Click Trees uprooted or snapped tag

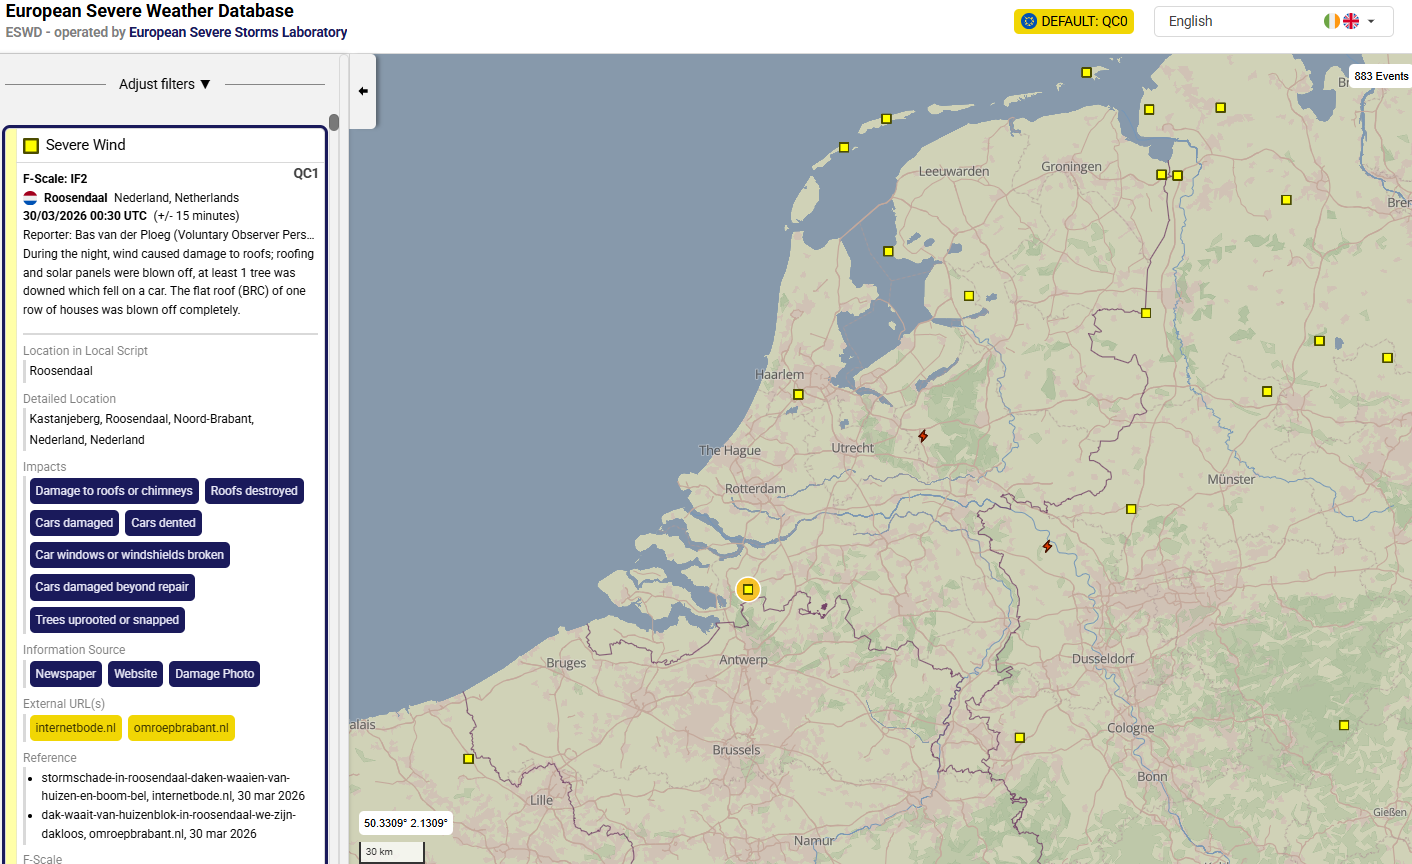tap(107, 620)
